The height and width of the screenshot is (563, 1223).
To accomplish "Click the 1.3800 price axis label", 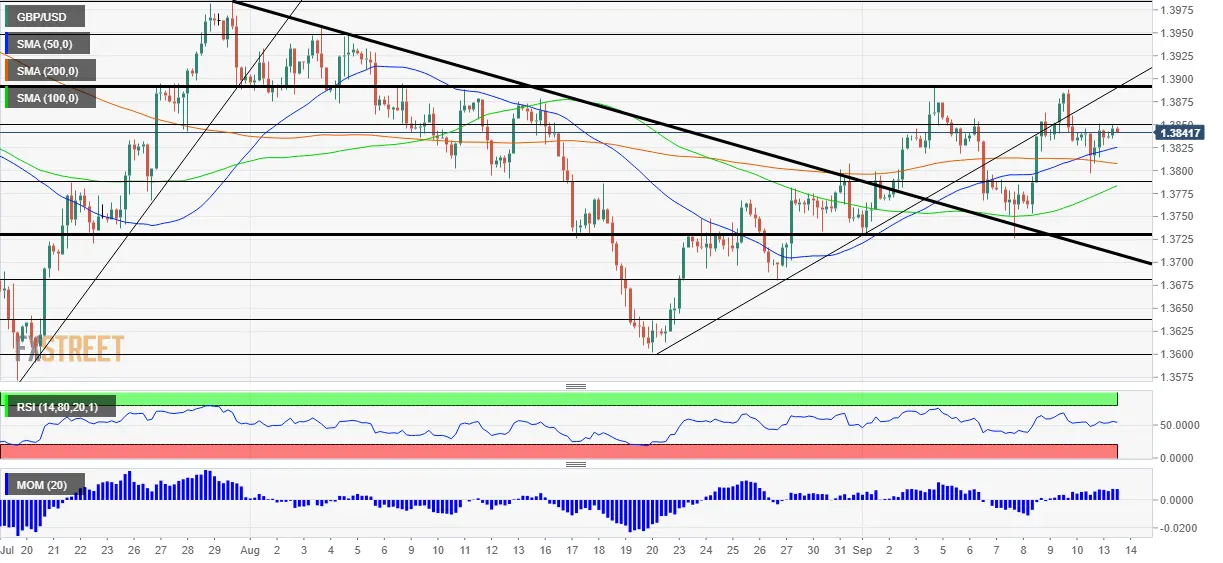I will pos(1175,171).
